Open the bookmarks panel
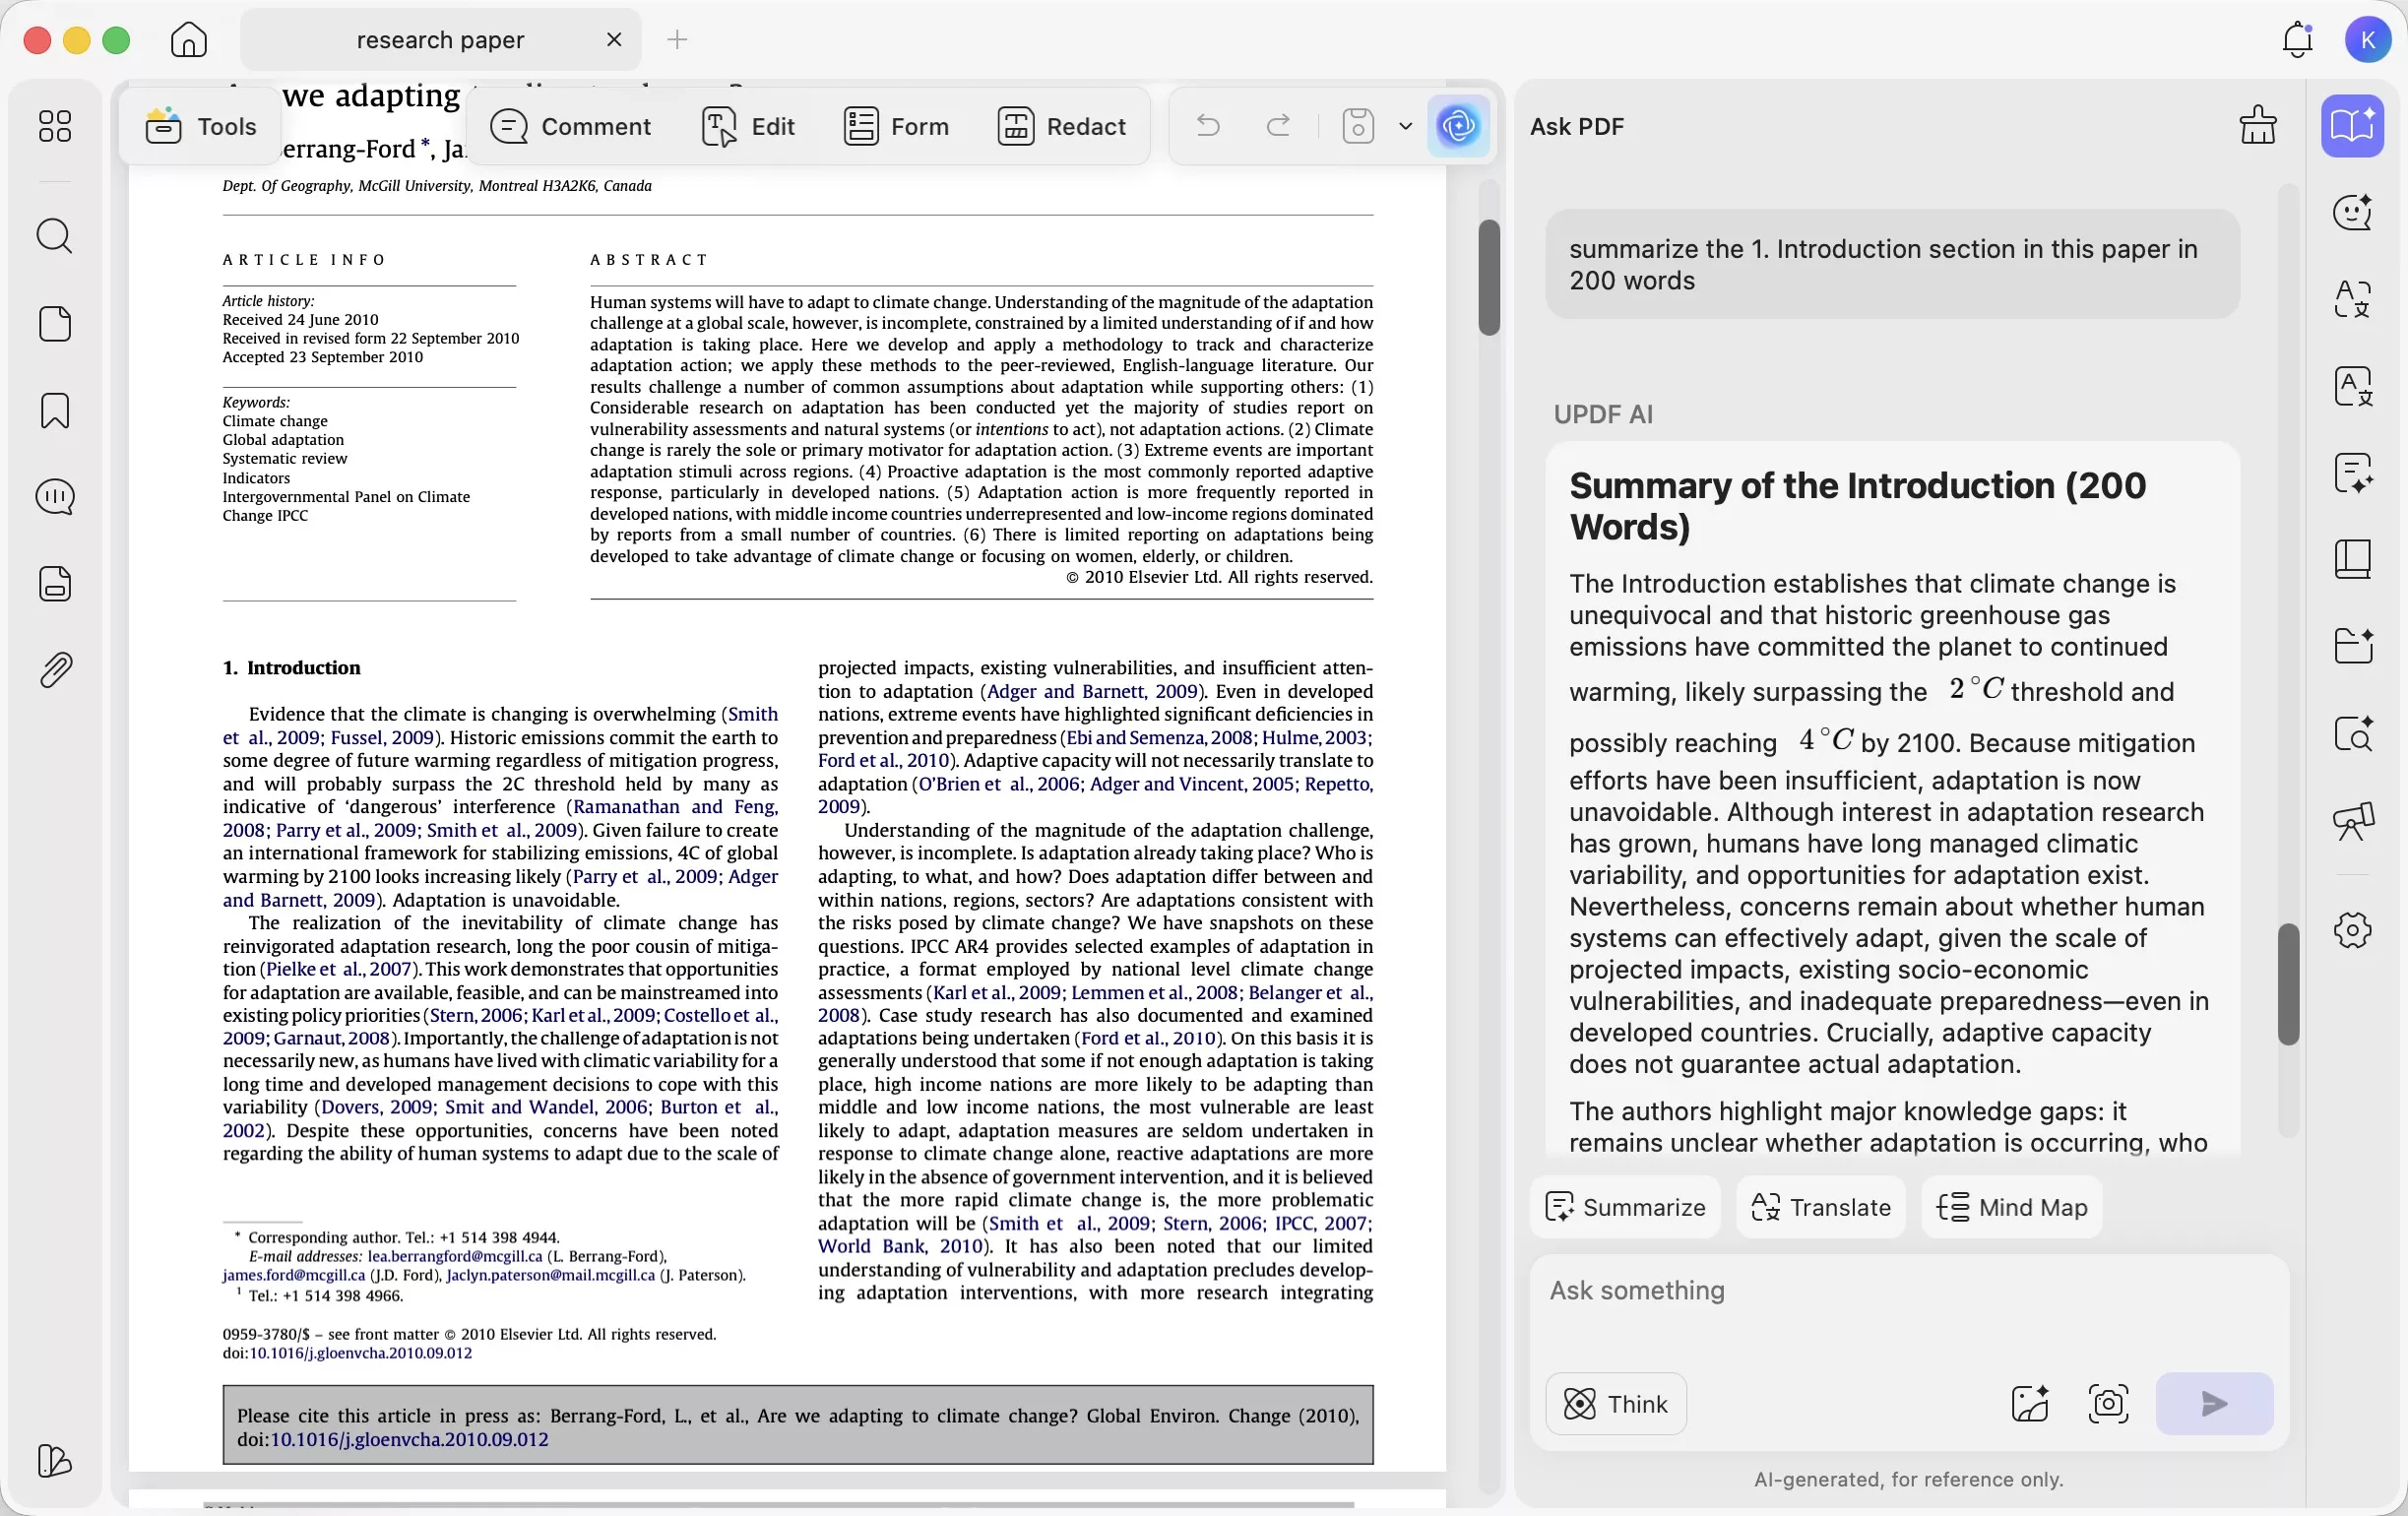The image size is (2408, 1516). click(55, 411)
